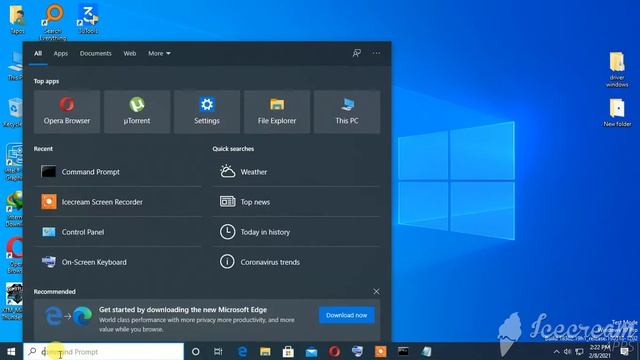The height and width of the screenshot is (360, 640).
Task: Run the Today in history quick search
Action: tap(296, 232)
